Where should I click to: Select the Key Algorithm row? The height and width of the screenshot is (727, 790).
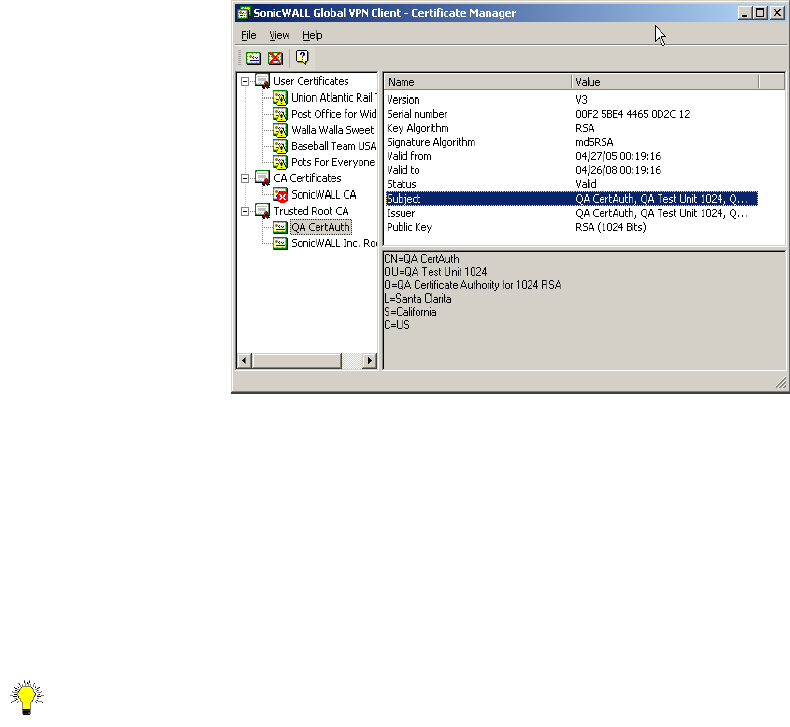(572, 128)
